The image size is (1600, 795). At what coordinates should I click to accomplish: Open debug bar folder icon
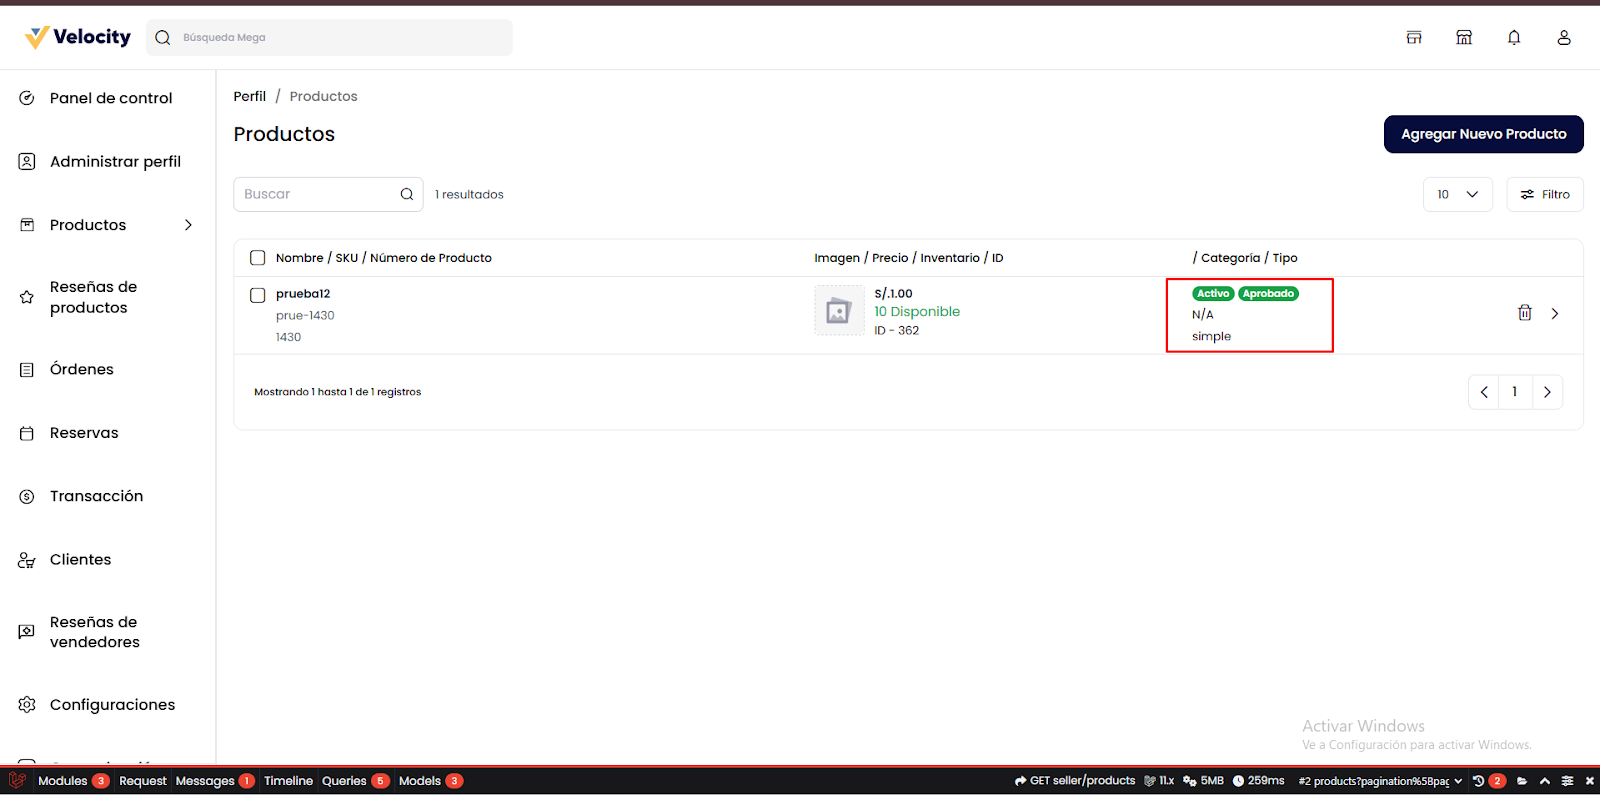coord(1522,781)
